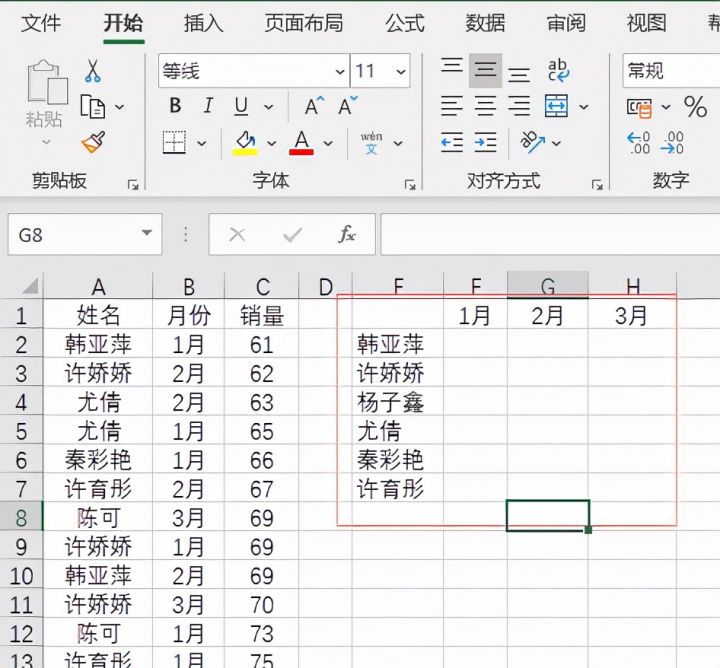The image size is (720, 668).
Task: Apply cell borders icon
Action: pyautogui.click(x=174, y=142)
